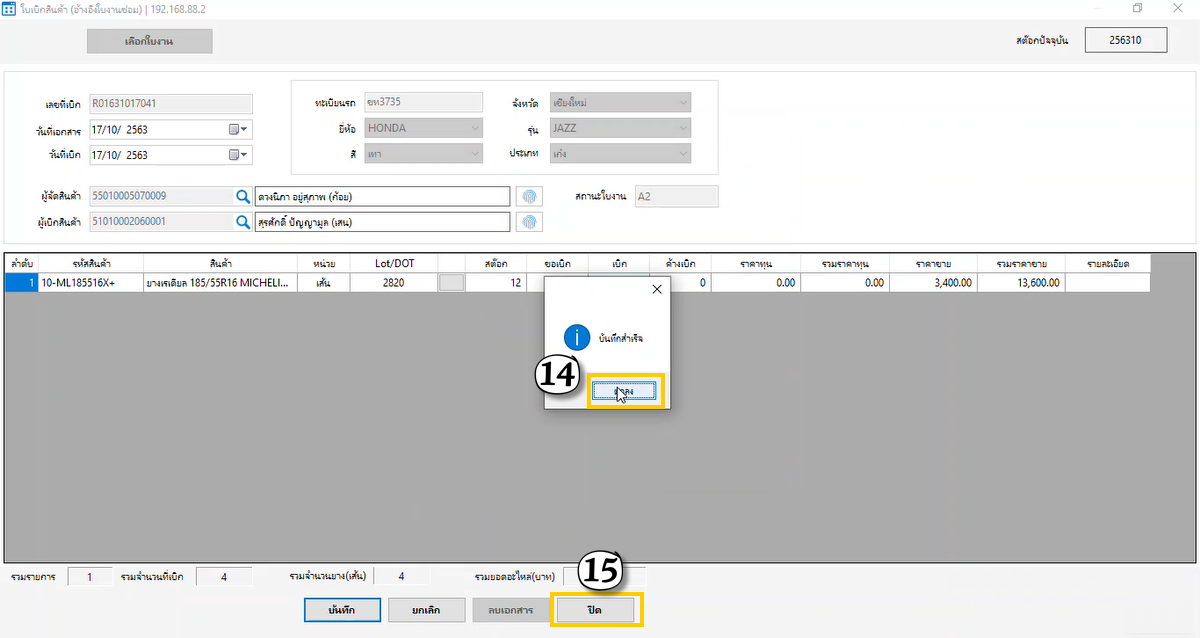The height and width of the screenshot is (638, 1200).
Task: Select product code cell 10-ML185516X+
Action: click(88, 283)
